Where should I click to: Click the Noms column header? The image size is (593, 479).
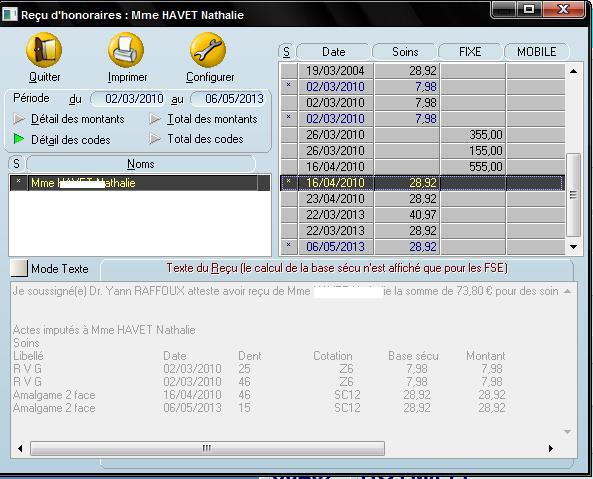coord(141,164)
